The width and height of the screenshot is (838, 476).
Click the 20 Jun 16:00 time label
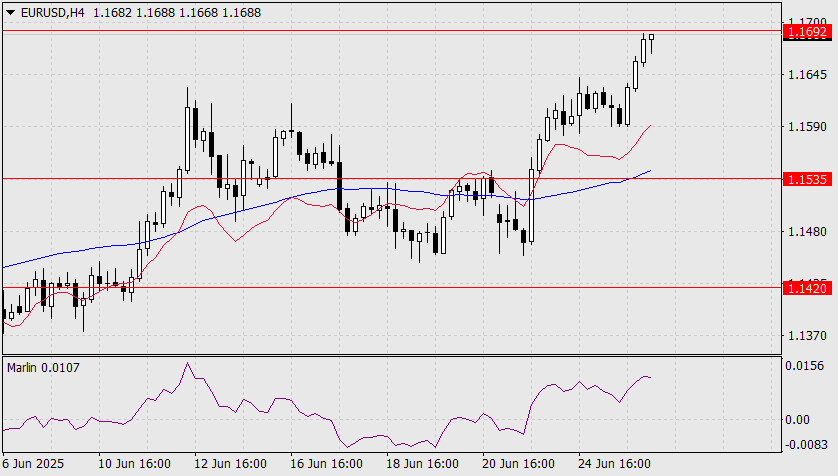518,464
